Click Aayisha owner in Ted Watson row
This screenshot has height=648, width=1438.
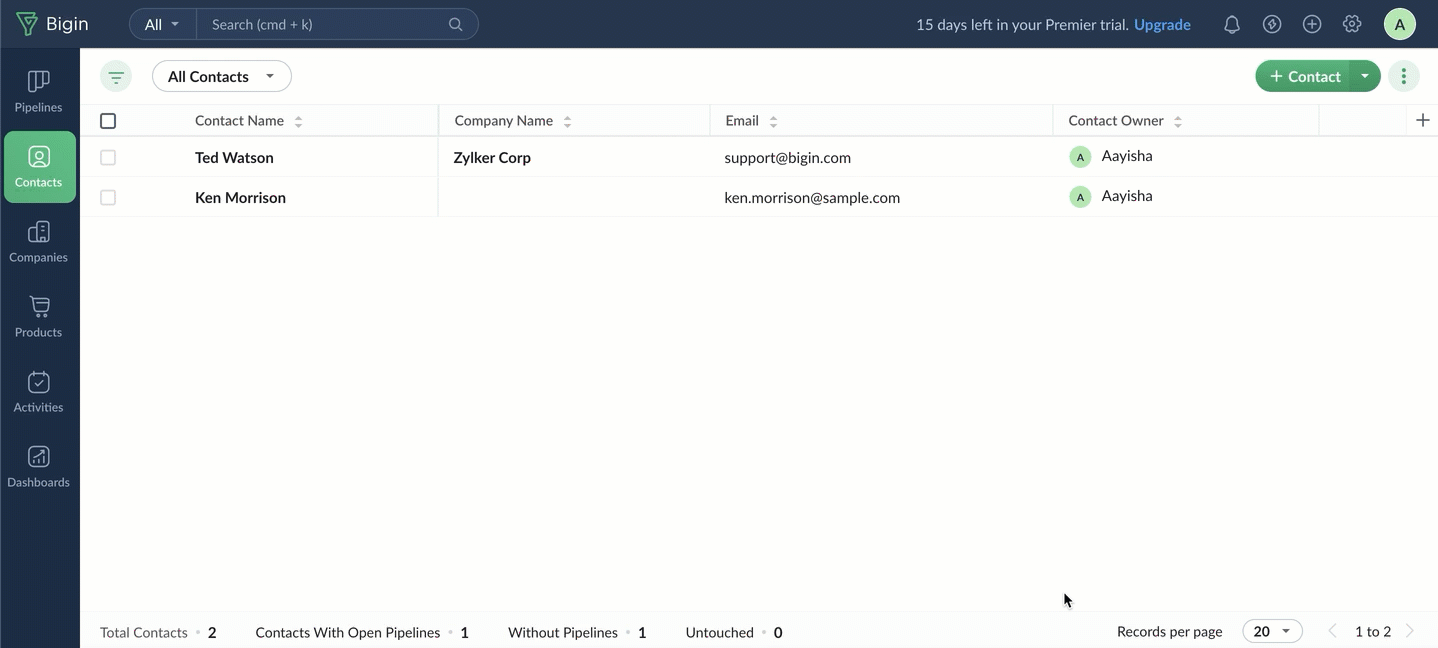coord(1127,156)
